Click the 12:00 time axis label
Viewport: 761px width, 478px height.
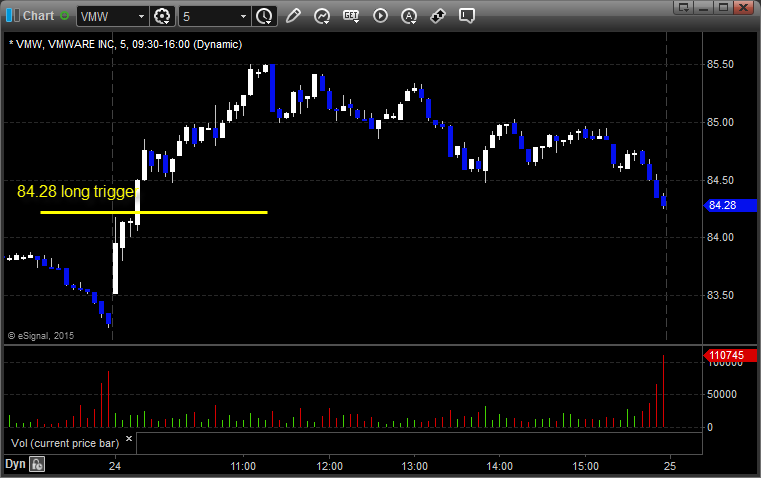click(330, 466)
